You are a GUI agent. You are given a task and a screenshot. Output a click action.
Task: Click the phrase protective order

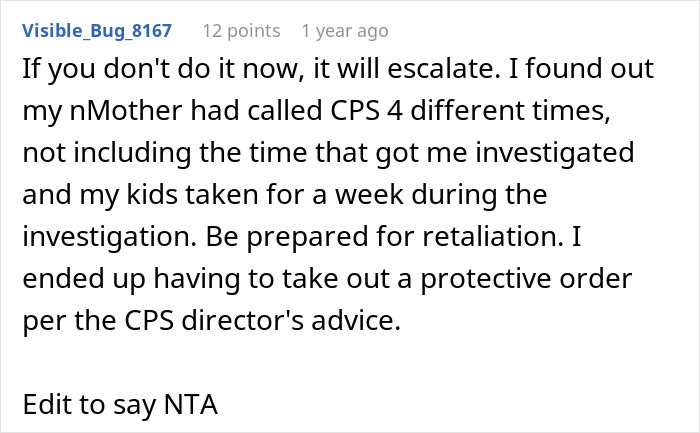click(526, 279)
